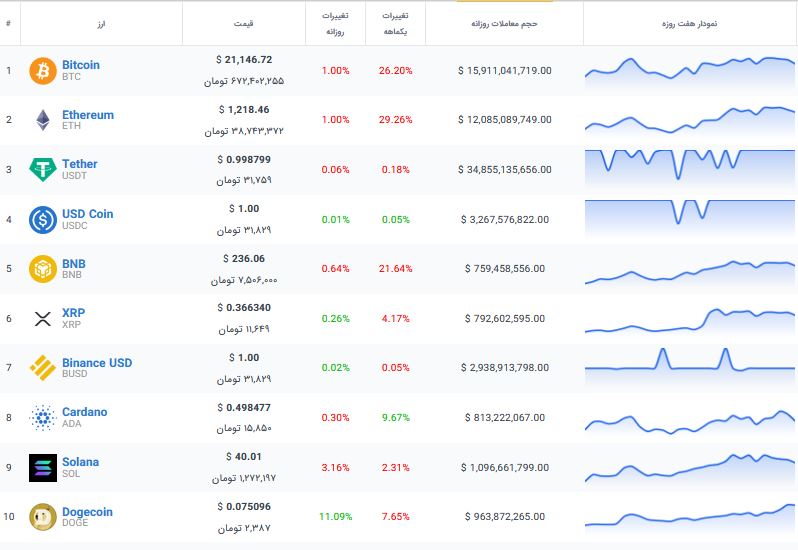Open the Bitcoin coin page link

(x=81, y=65)
